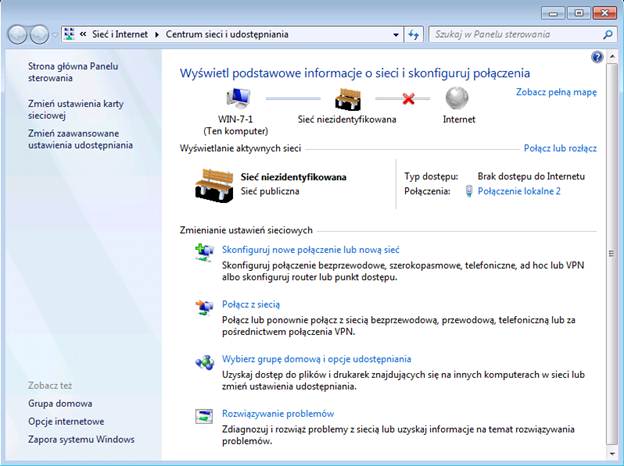The height and width of the screenshot is (466, 624).
Task: Select Centrum sieci i udostępniania breadcrumb
Action: click(226, 34)
